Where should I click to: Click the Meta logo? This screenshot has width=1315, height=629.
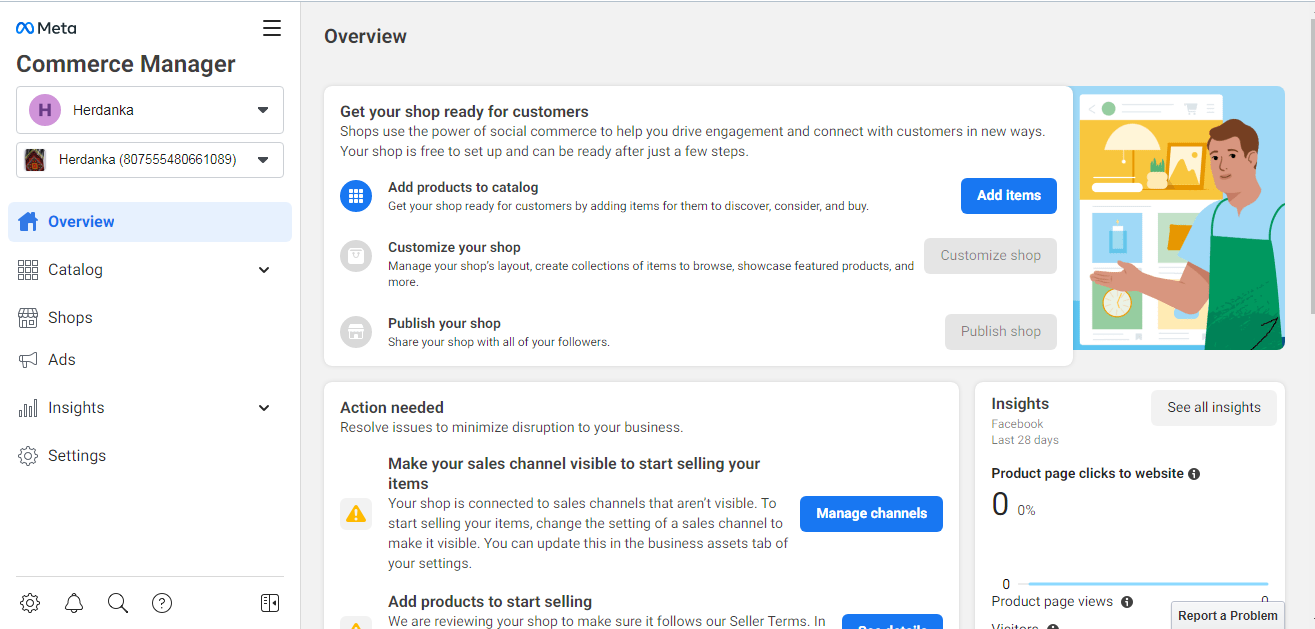(x=46, y=28)
